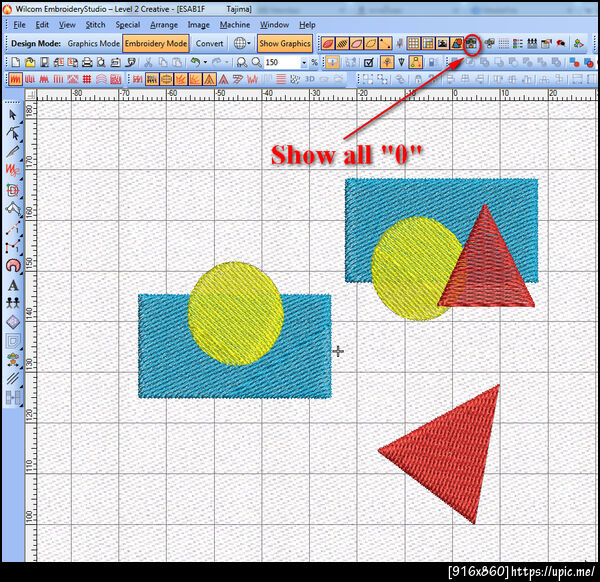Toggle Show Stitches red leaf icon
Image resolution: width=600 pixels, height=582 pixels.
coord(328,43)
